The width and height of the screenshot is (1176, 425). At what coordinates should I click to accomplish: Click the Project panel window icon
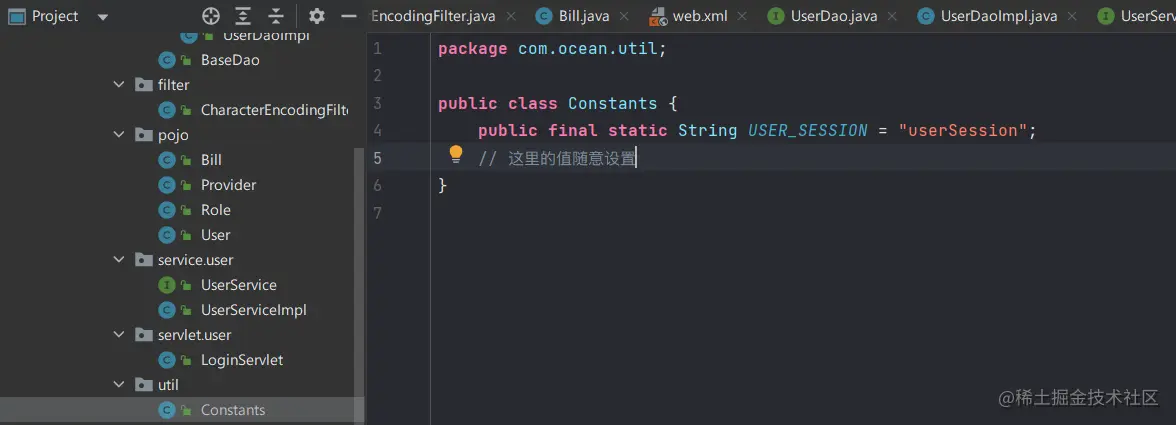pyautogui.click(x=16, y=16)
